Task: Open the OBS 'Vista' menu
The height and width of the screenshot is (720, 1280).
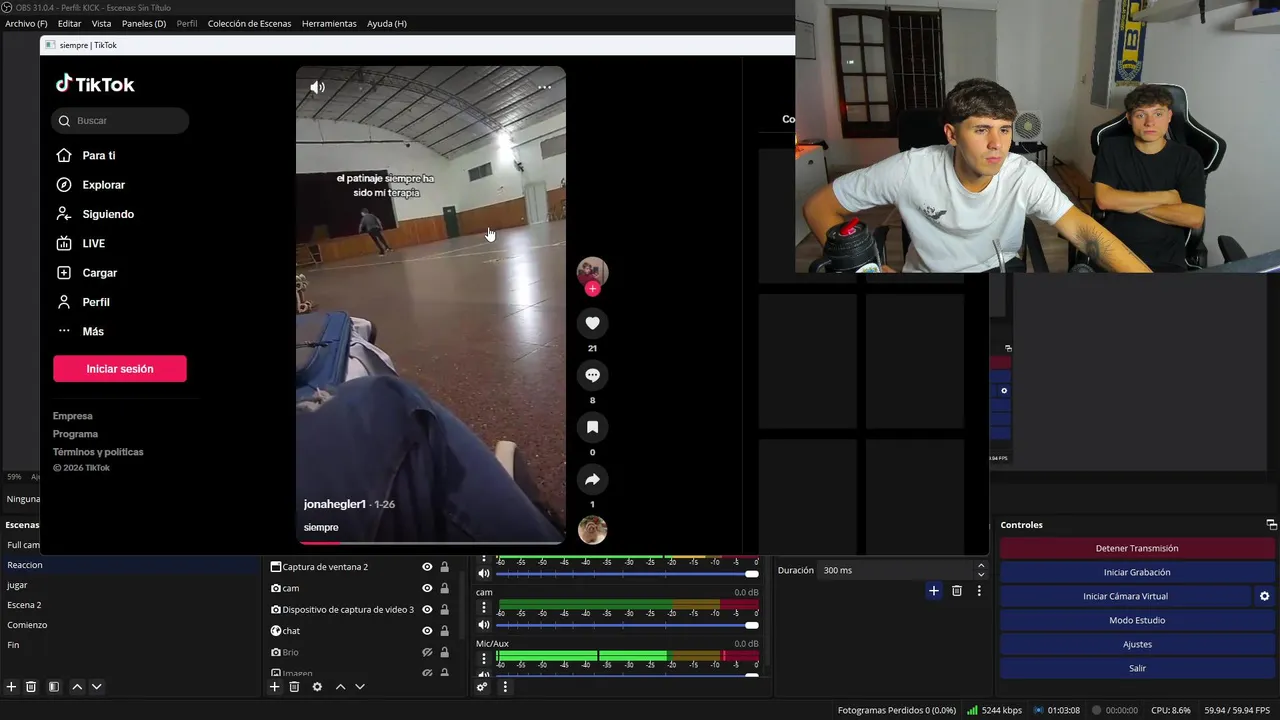Action: [x=101, y=23]
